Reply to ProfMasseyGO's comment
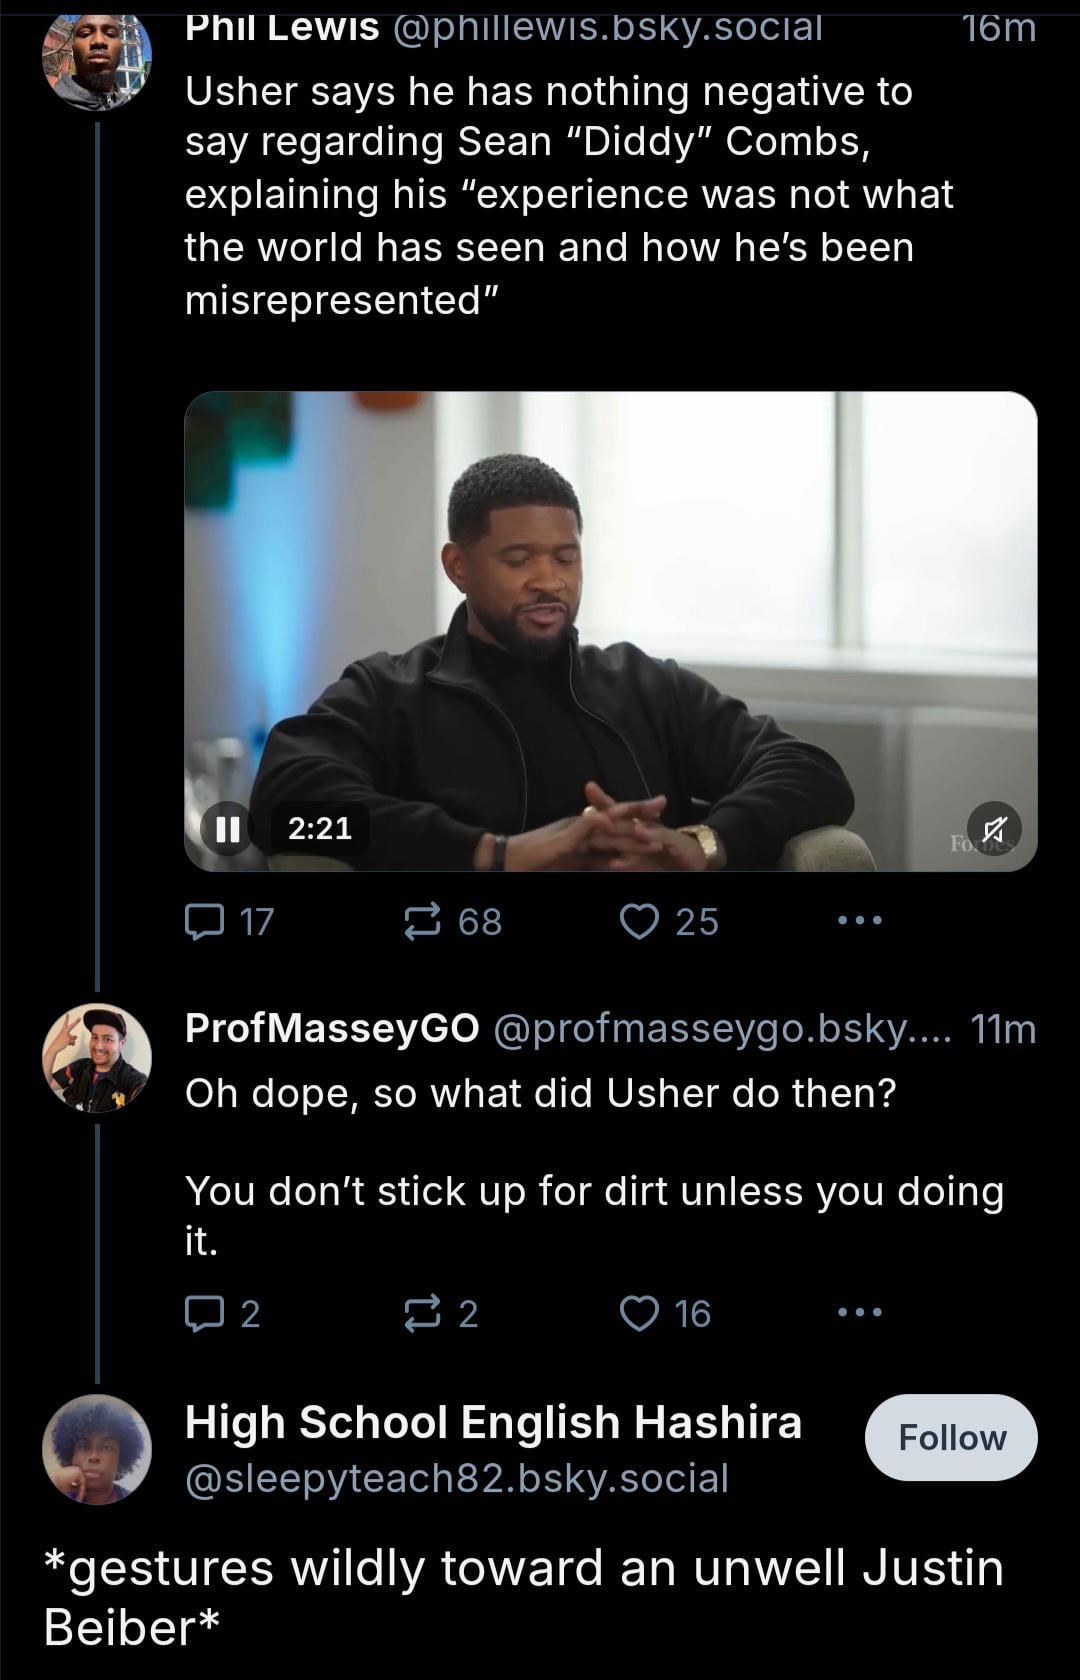Screen dimensions: 1080x1680 [x=206, y=1313]
